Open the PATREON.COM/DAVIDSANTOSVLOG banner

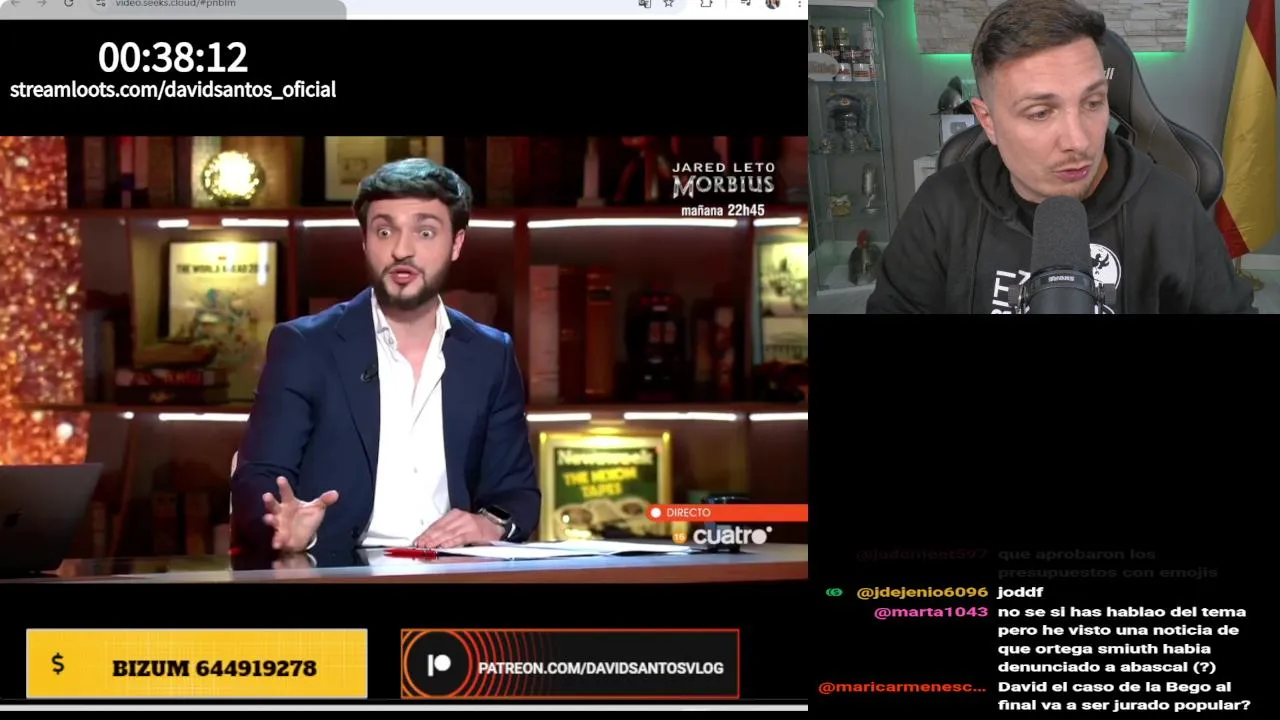570,664
